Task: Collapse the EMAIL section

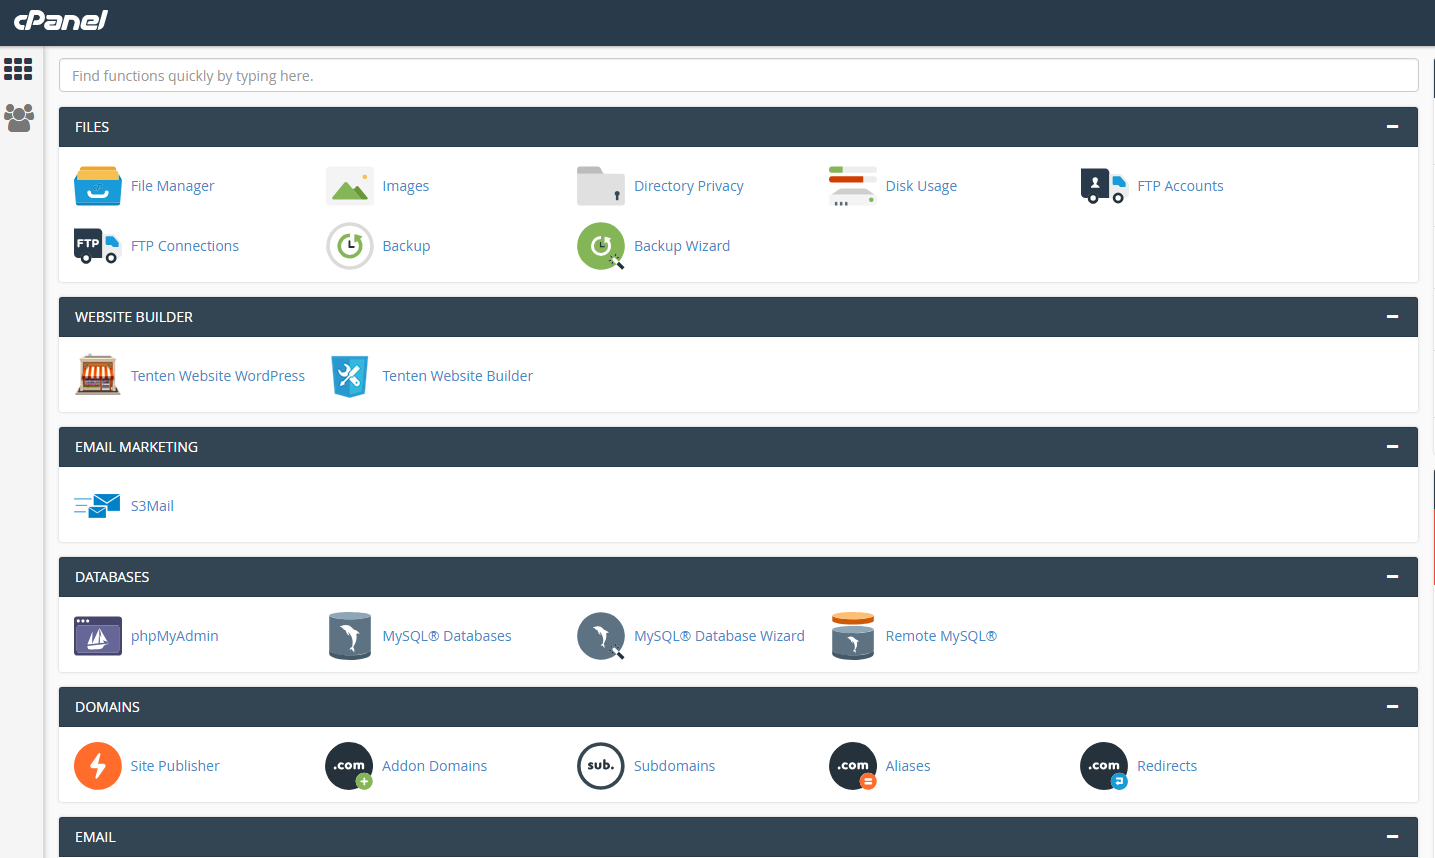Action: coord(1392,837)
